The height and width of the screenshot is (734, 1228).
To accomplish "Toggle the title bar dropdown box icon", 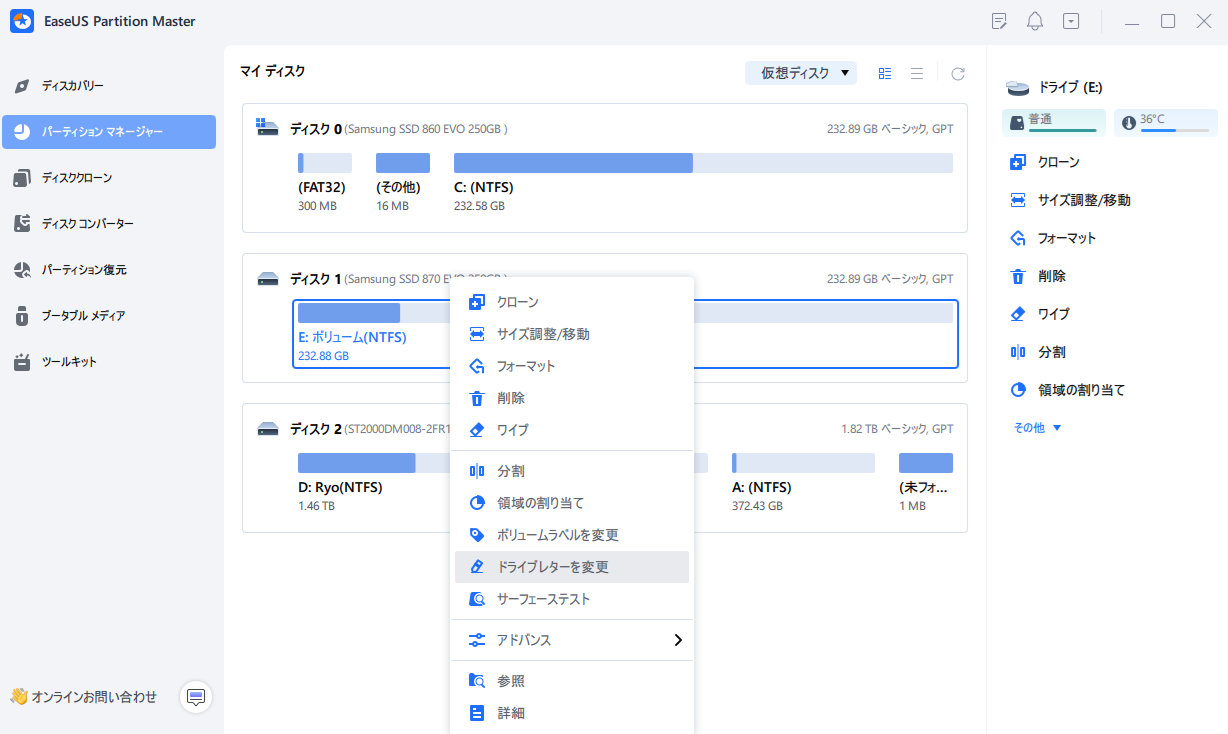I will 1071,21.
